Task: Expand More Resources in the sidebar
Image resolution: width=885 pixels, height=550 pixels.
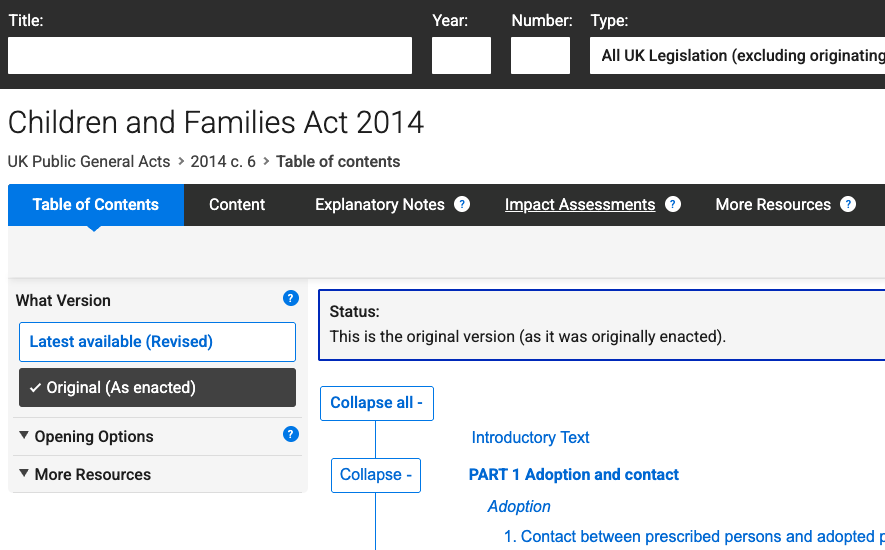Action: (x=92, y=475)
